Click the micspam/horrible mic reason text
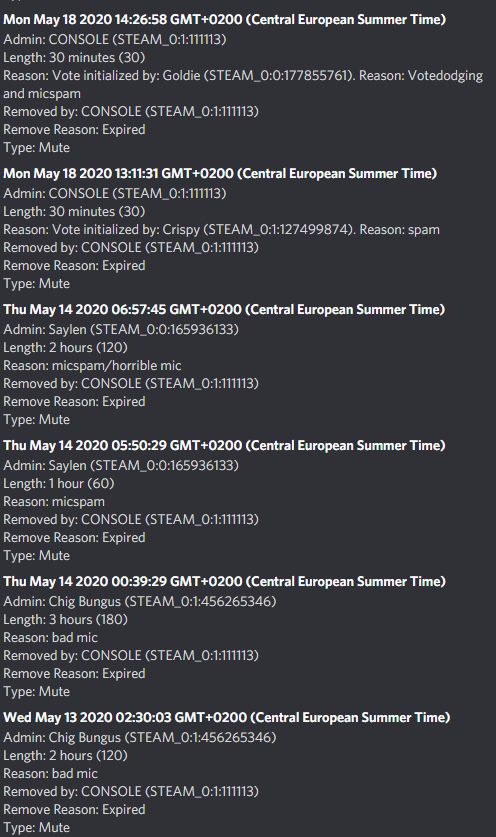 point(116,366)
